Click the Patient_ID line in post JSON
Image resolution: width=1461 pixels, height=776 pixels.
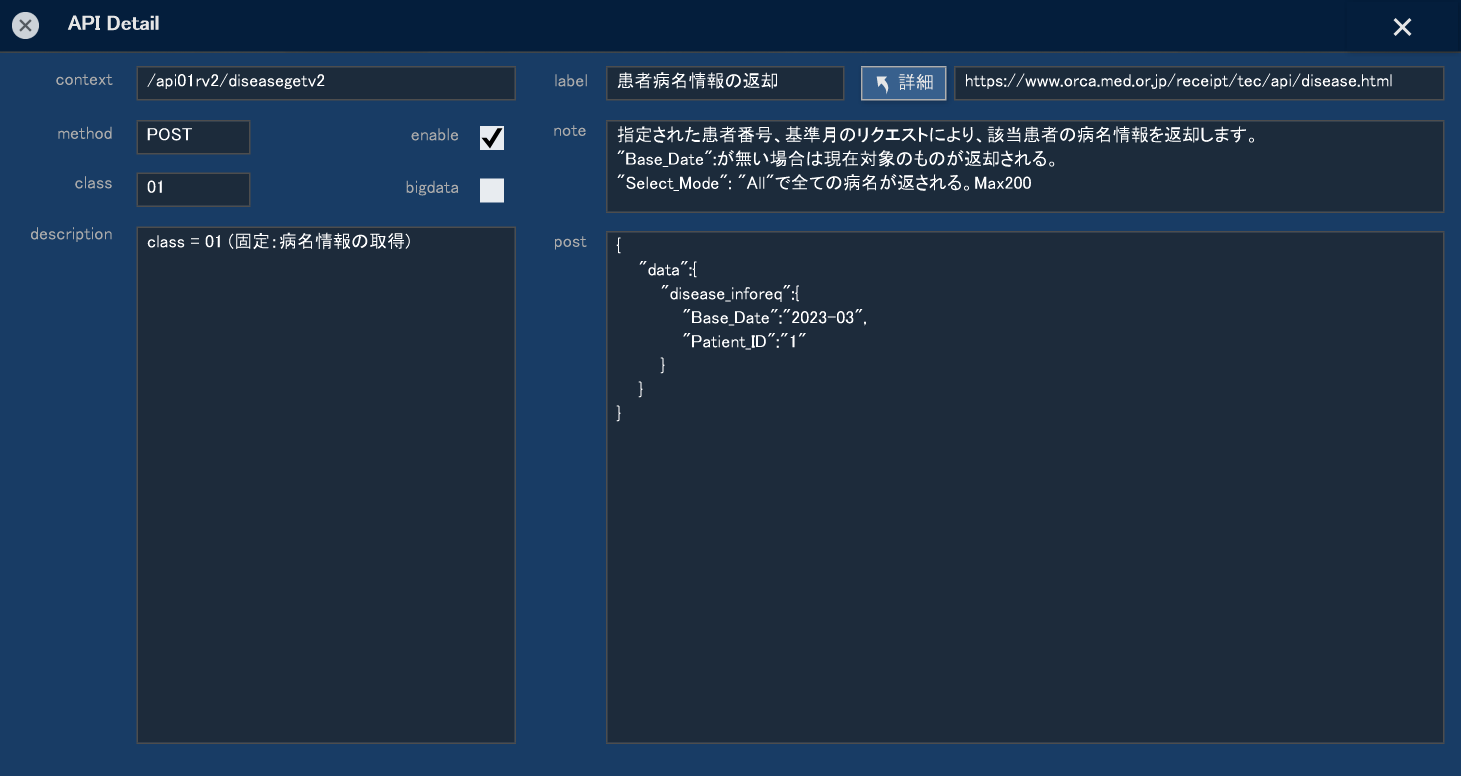coord(743,341)
